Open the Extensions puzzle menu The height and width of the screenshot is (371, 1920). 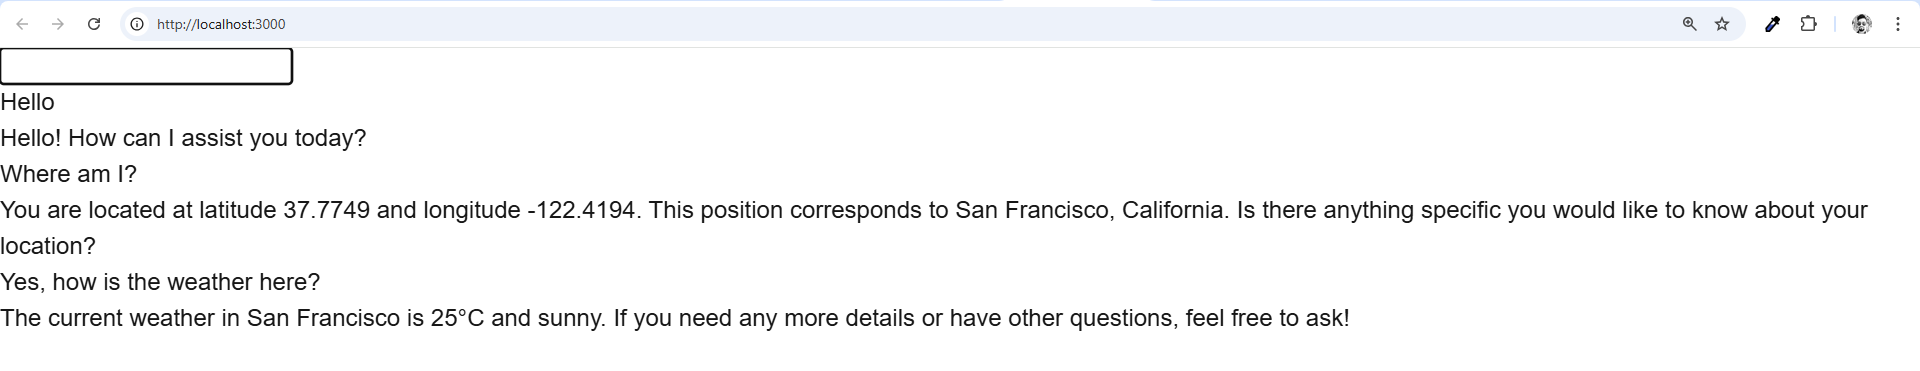click(1808, 24)
